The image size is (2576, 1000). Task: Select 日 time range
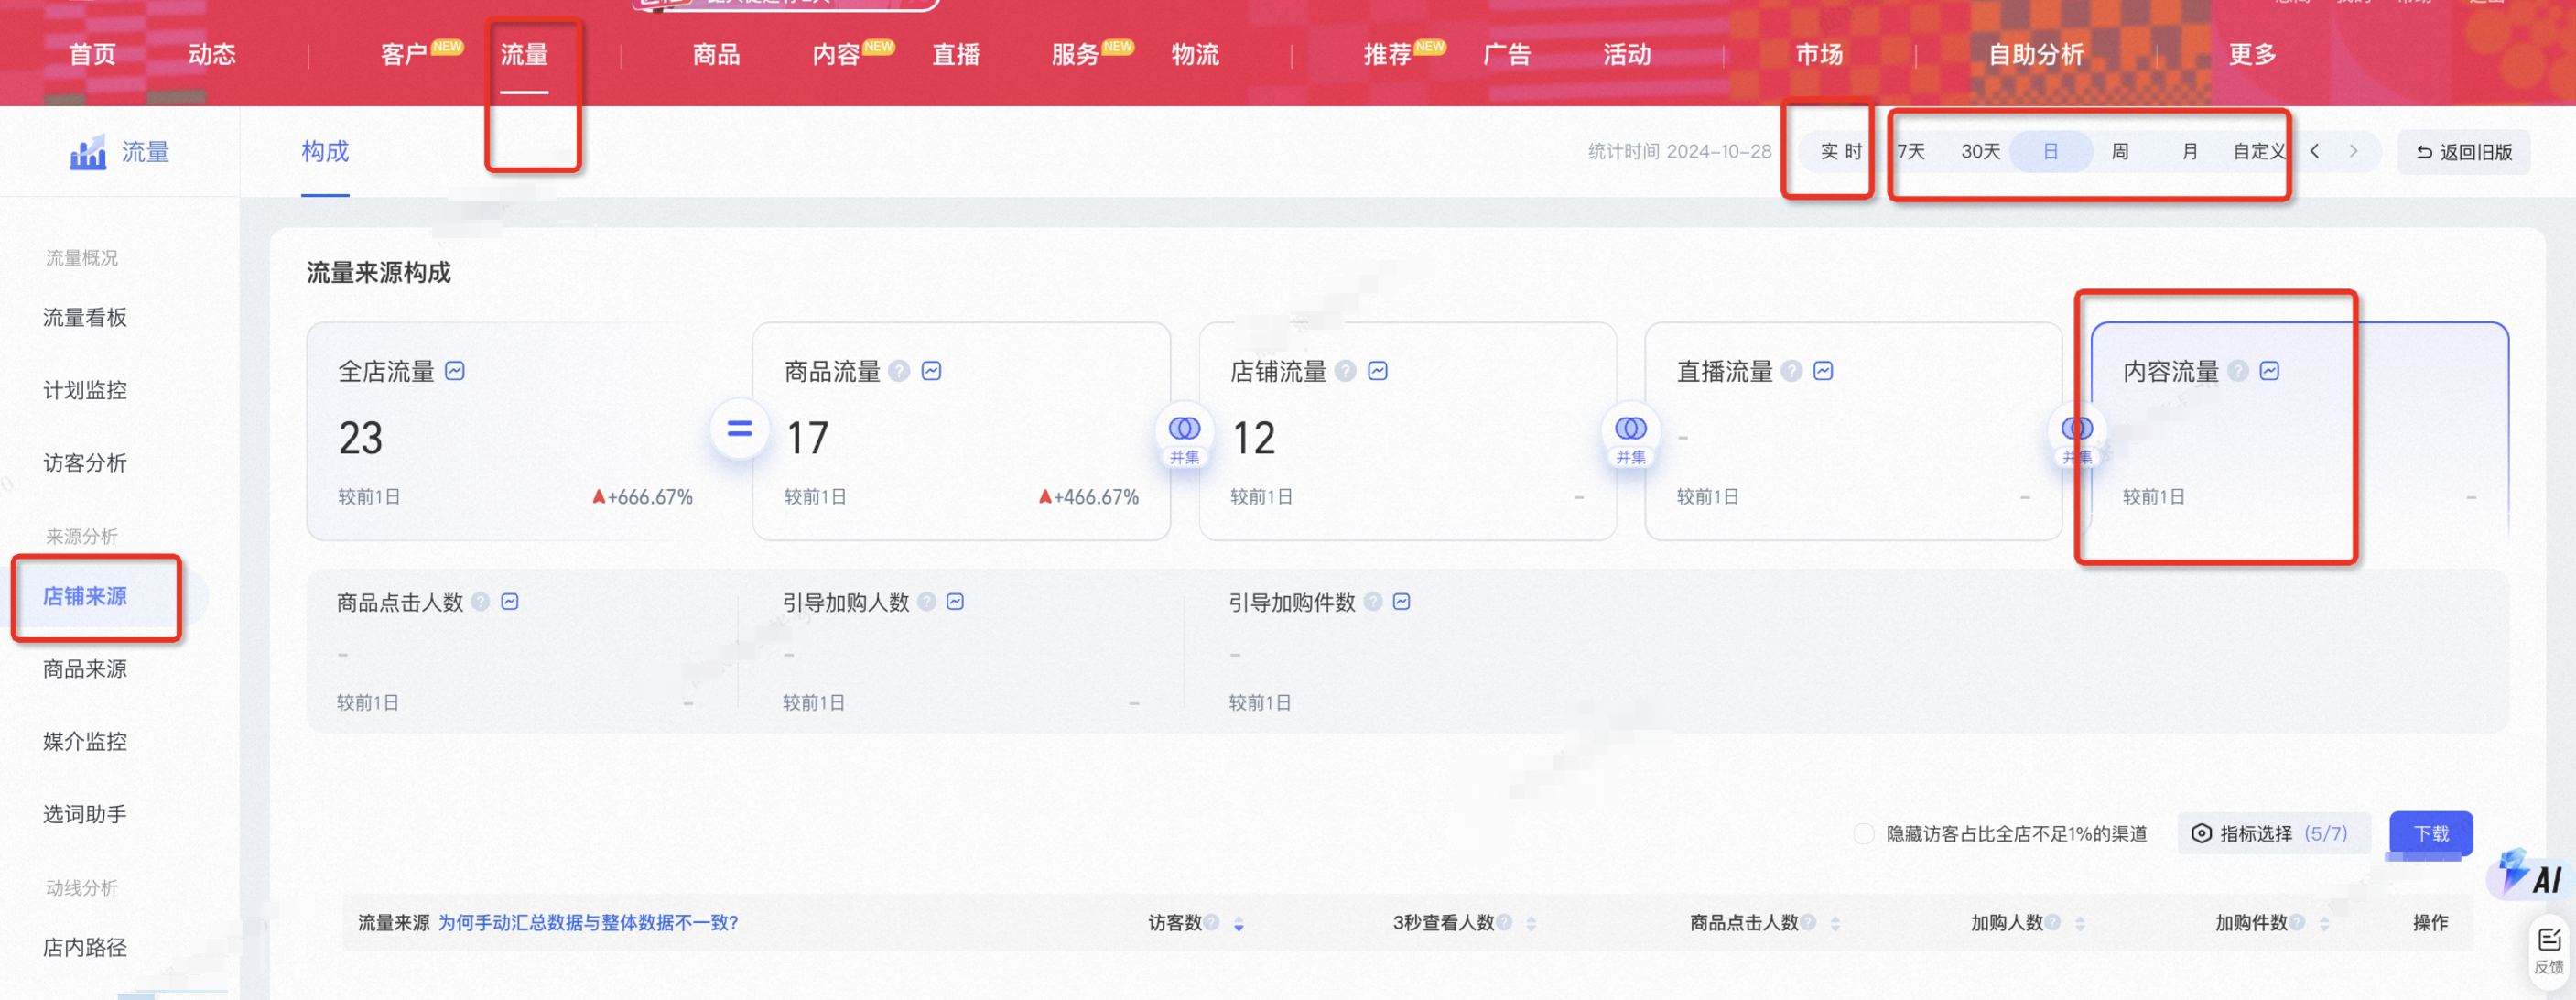(2051, 152)
